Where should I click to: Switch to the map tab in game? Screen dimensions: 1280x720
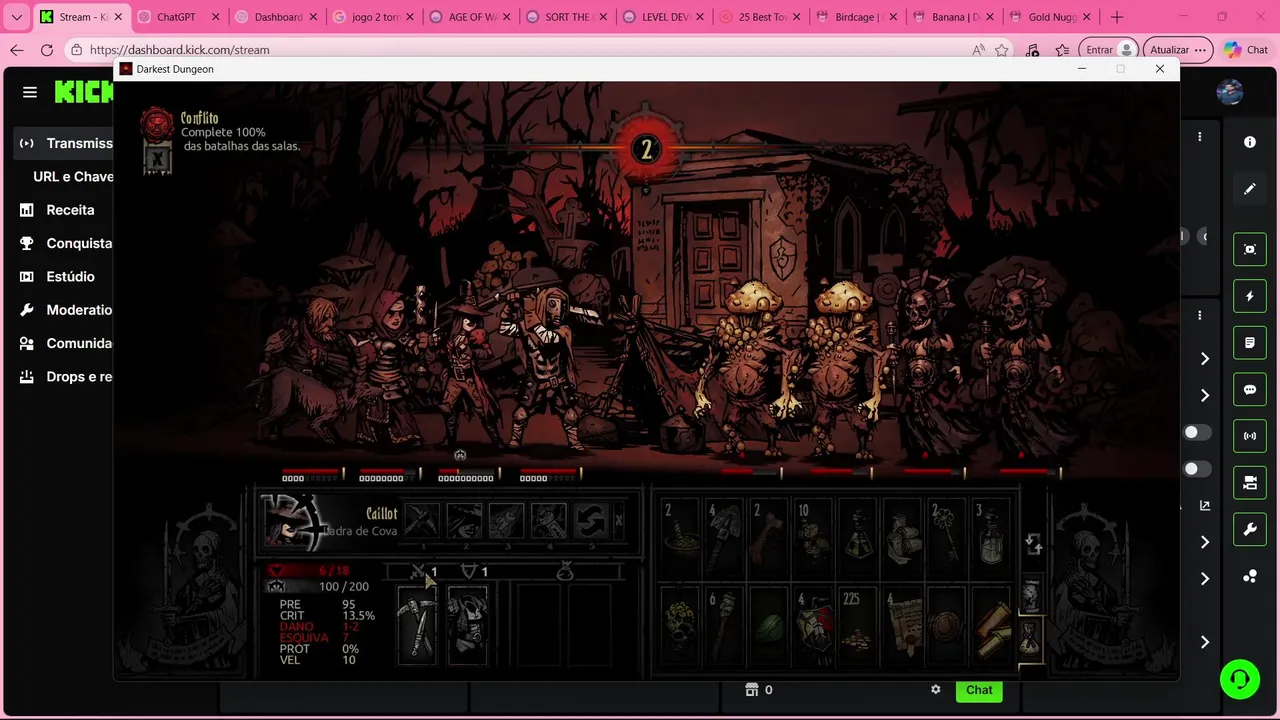1030,595
